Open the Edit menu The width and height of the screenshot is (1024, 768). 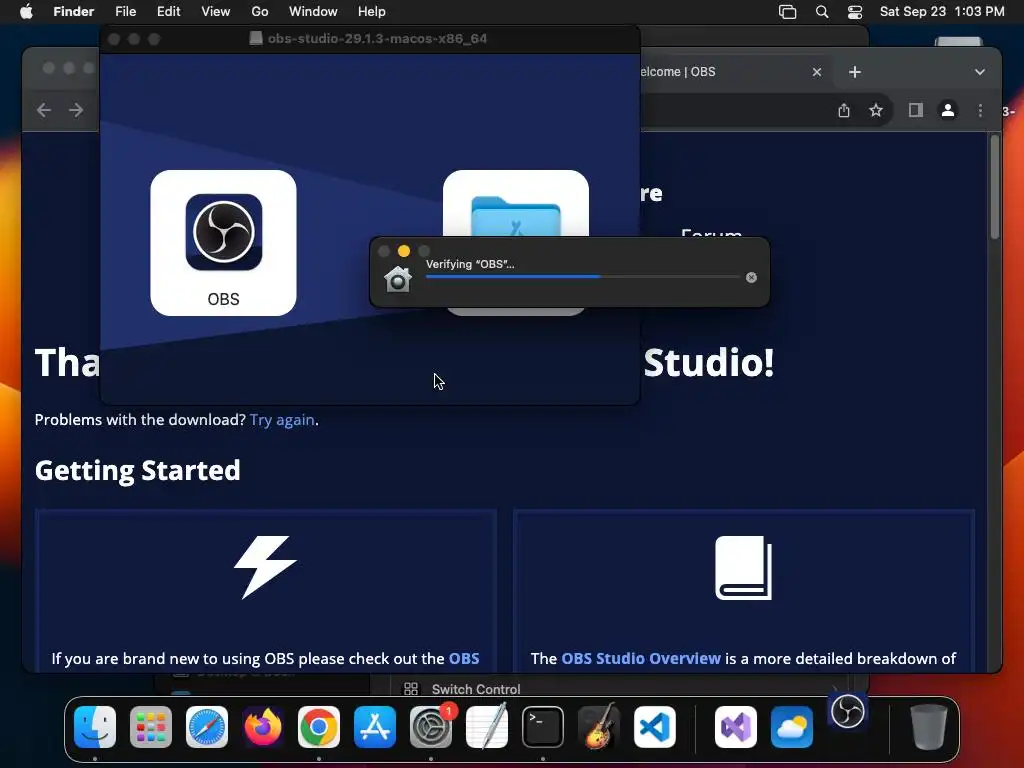coord(168,12)
